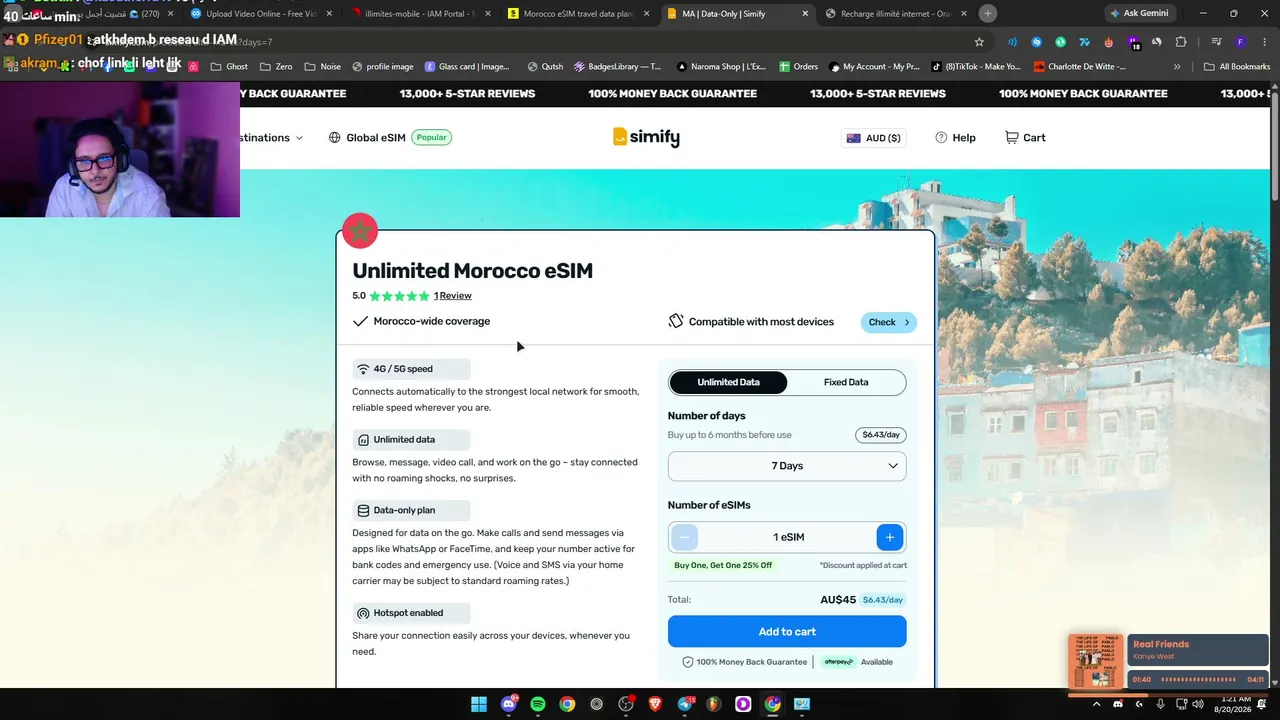Screen dimensions: 1280x720
Task: Open the Qutsh bookmark
Action: 546,67
